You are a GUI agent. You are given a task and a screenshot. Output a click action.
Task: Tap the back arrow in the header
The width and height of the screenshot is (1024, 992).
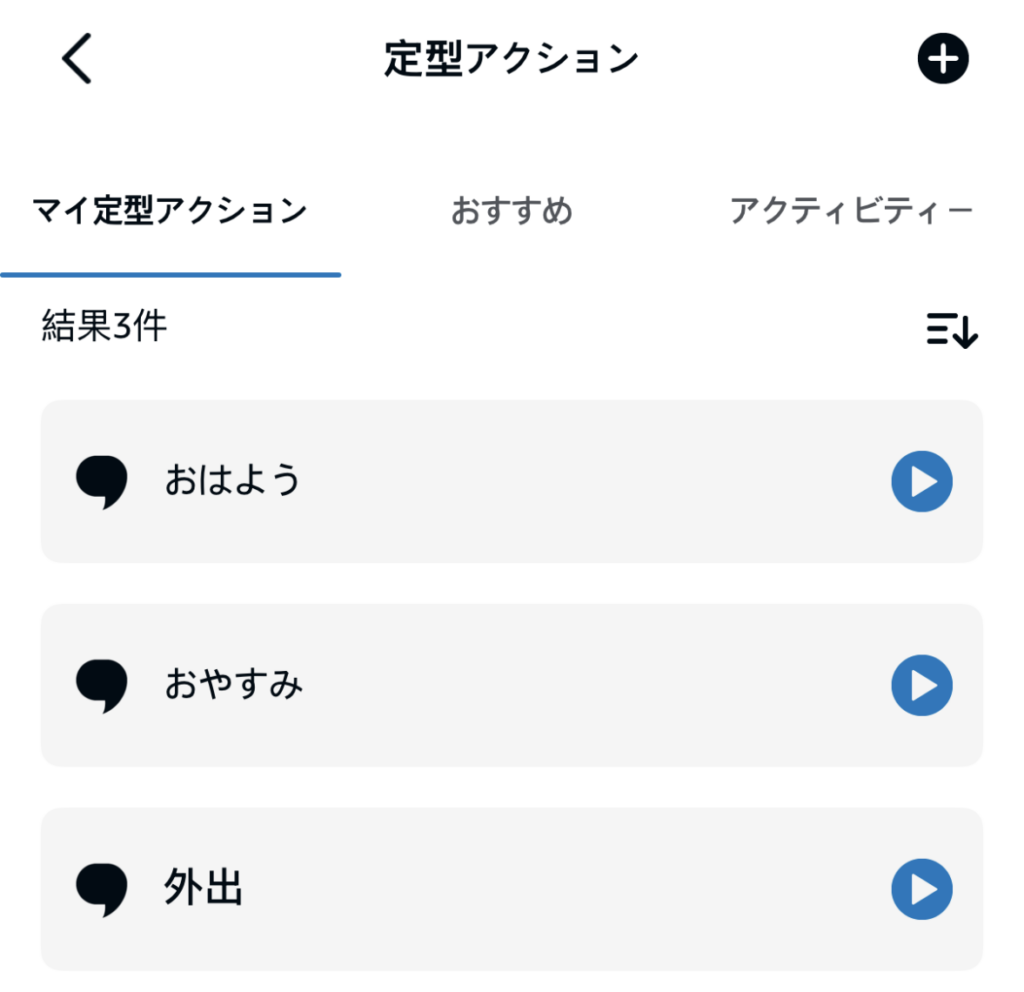click(x=77, y=59)
